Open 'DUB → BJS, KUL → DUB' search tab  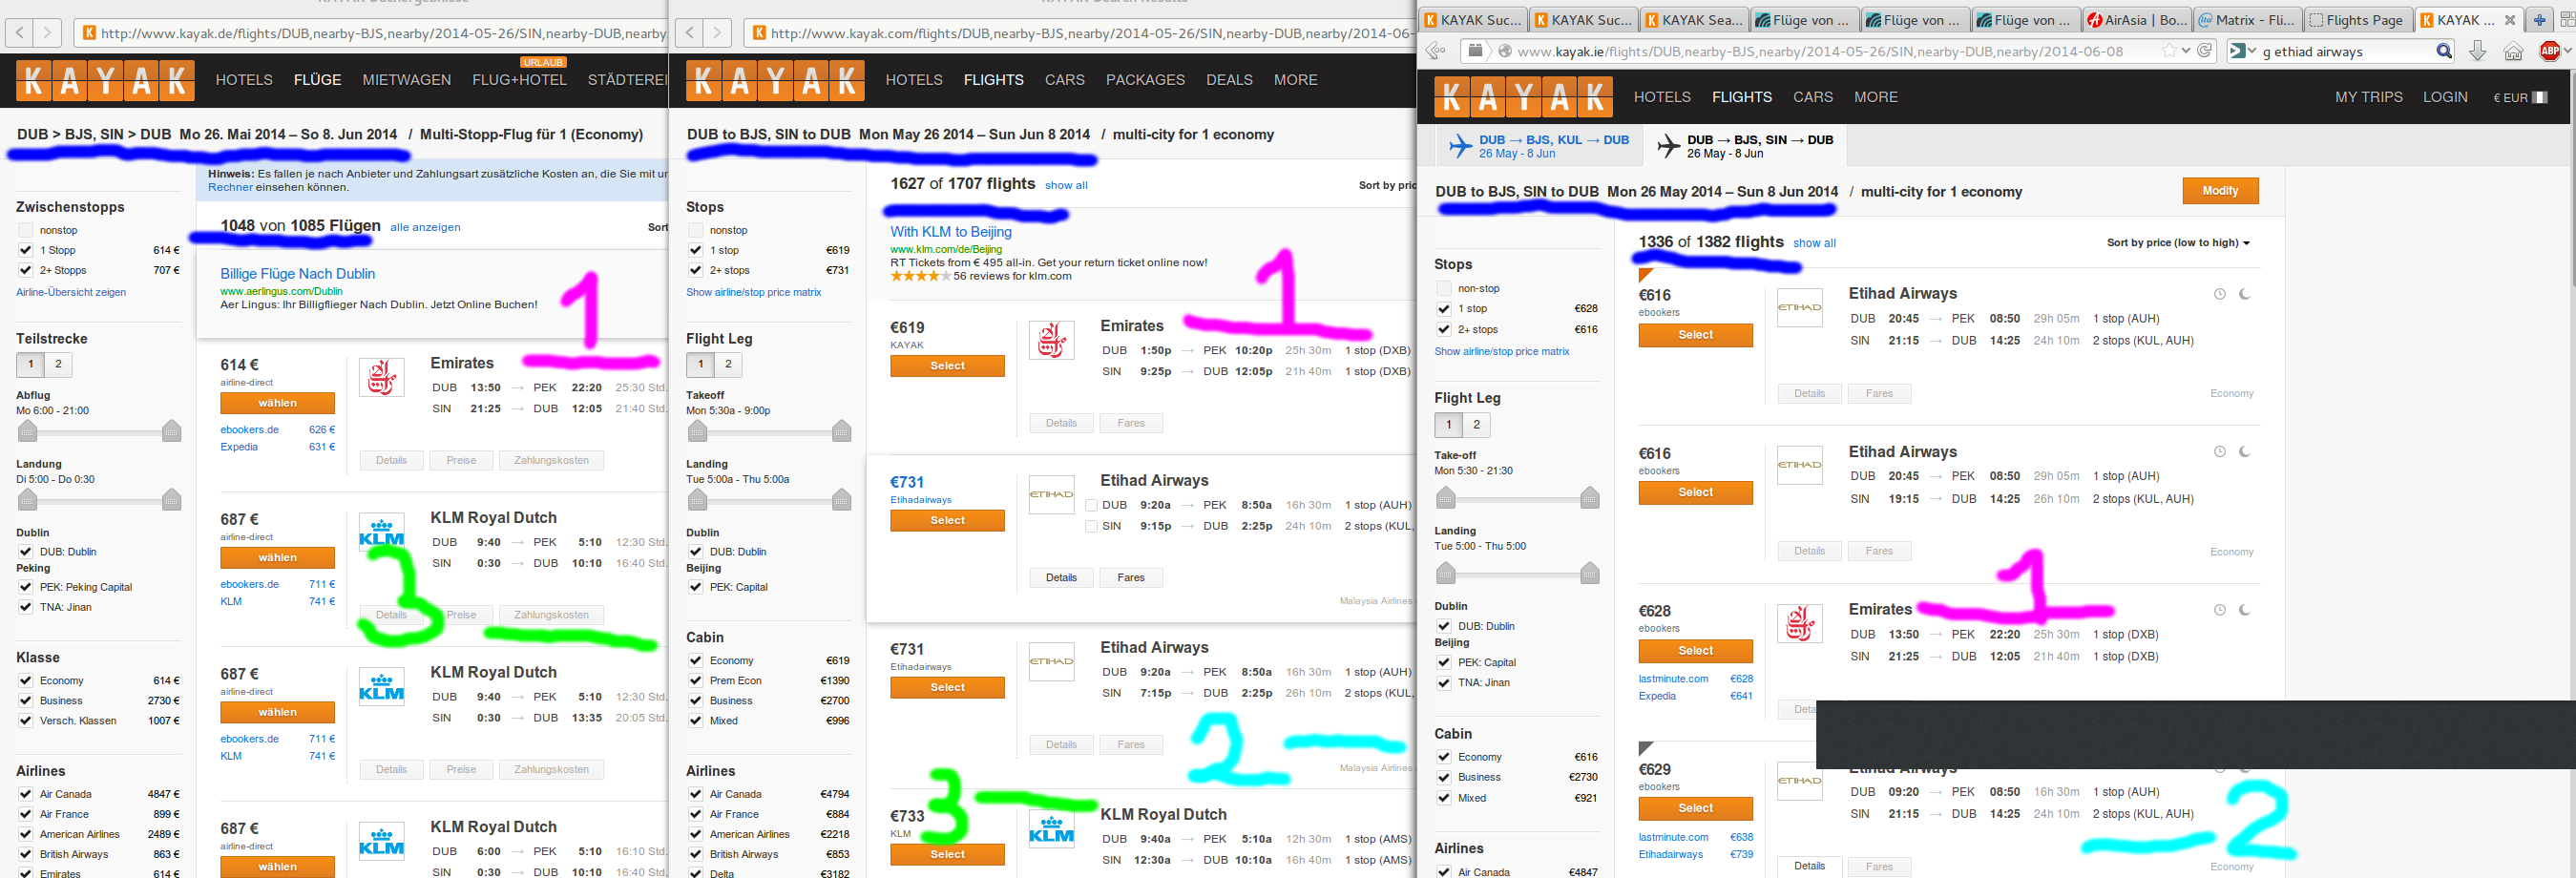pos(1539,146)
